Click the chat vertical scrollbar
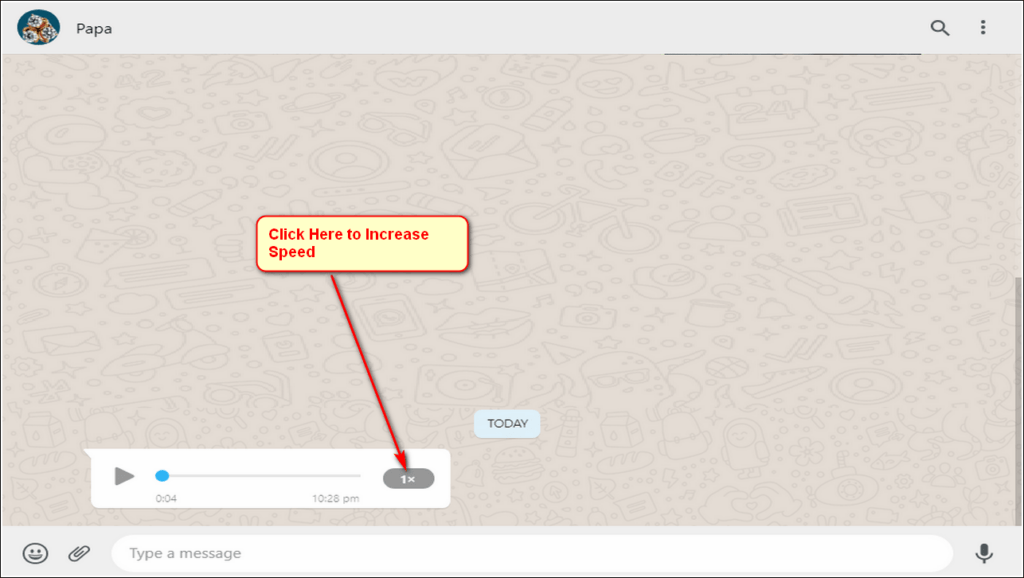The image size is (1024, 578). pyautogui.click(x=1019, y=400)
